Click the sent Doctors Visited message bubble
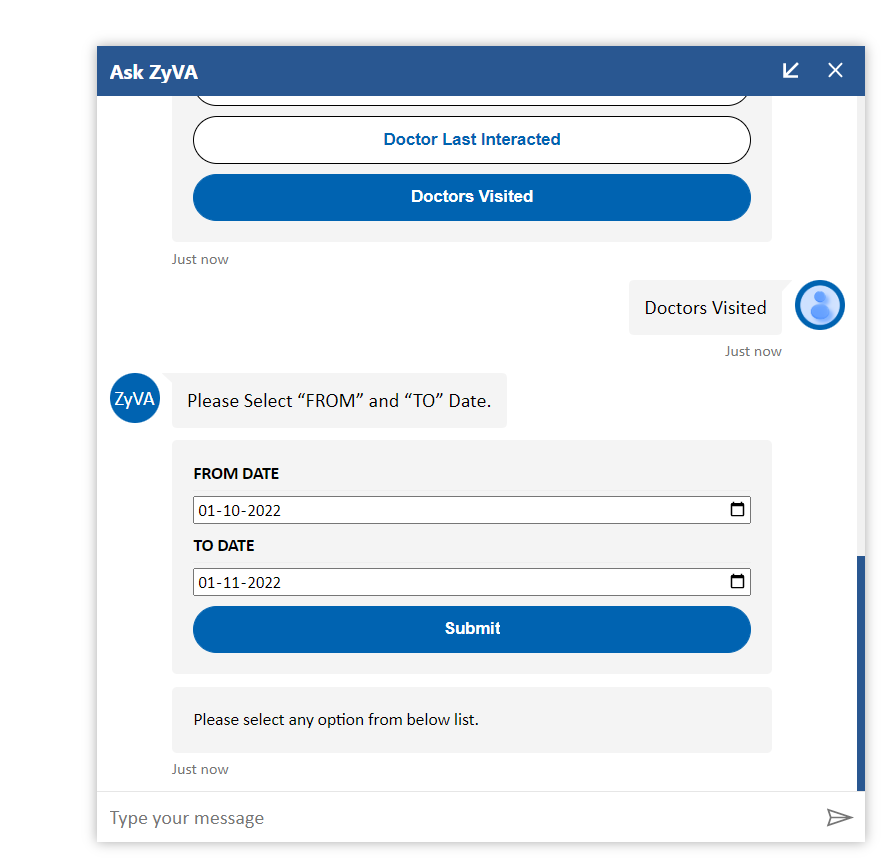The width and height of the screenshot is (884, 866). point(705,307)
